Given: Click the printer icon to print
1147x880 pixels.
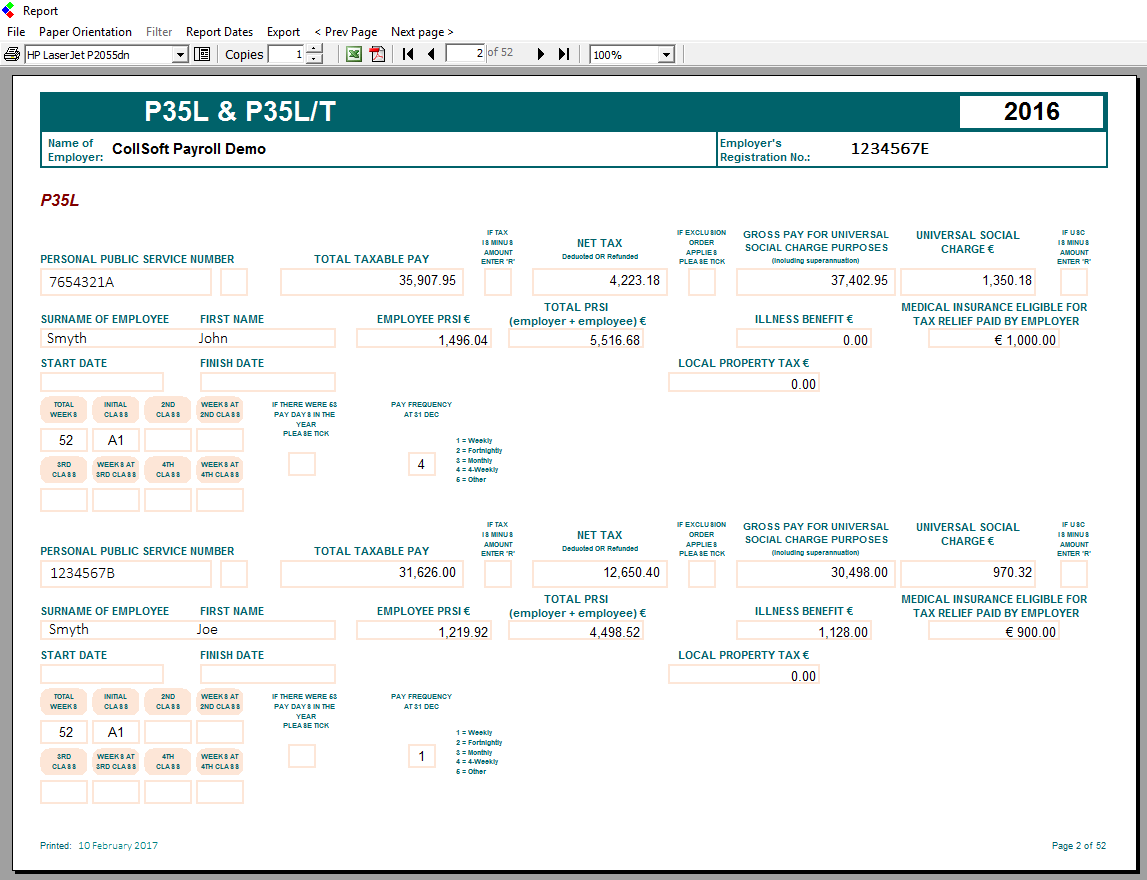Looking at the screenshot, I should 12,54.
